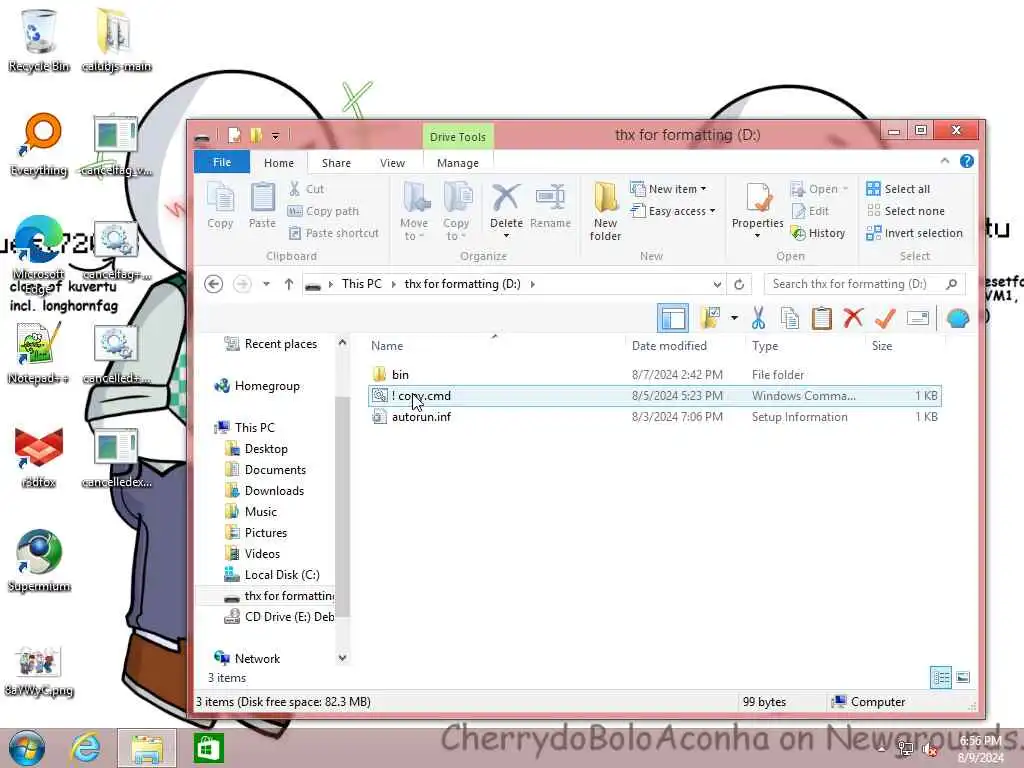Click the Start button on the taskbar
This screenshot has width=1024, height=768.
pyautogui.click(x=27, y=748)
